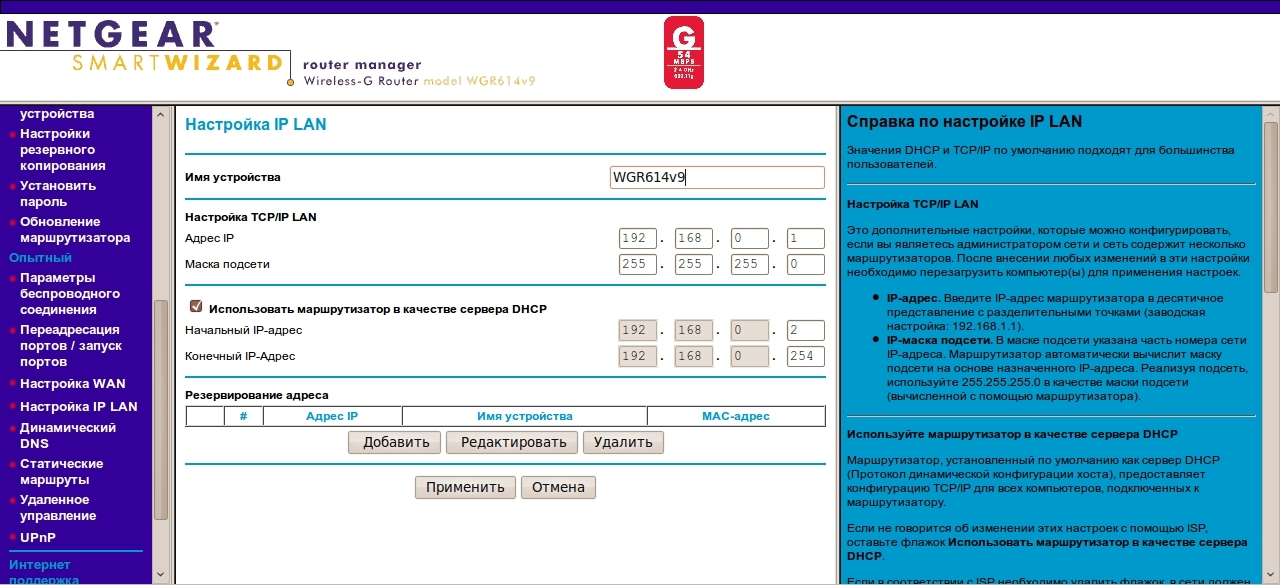
Task: Click help panel scrollbar down arrow
Action: click(1270, 575)
